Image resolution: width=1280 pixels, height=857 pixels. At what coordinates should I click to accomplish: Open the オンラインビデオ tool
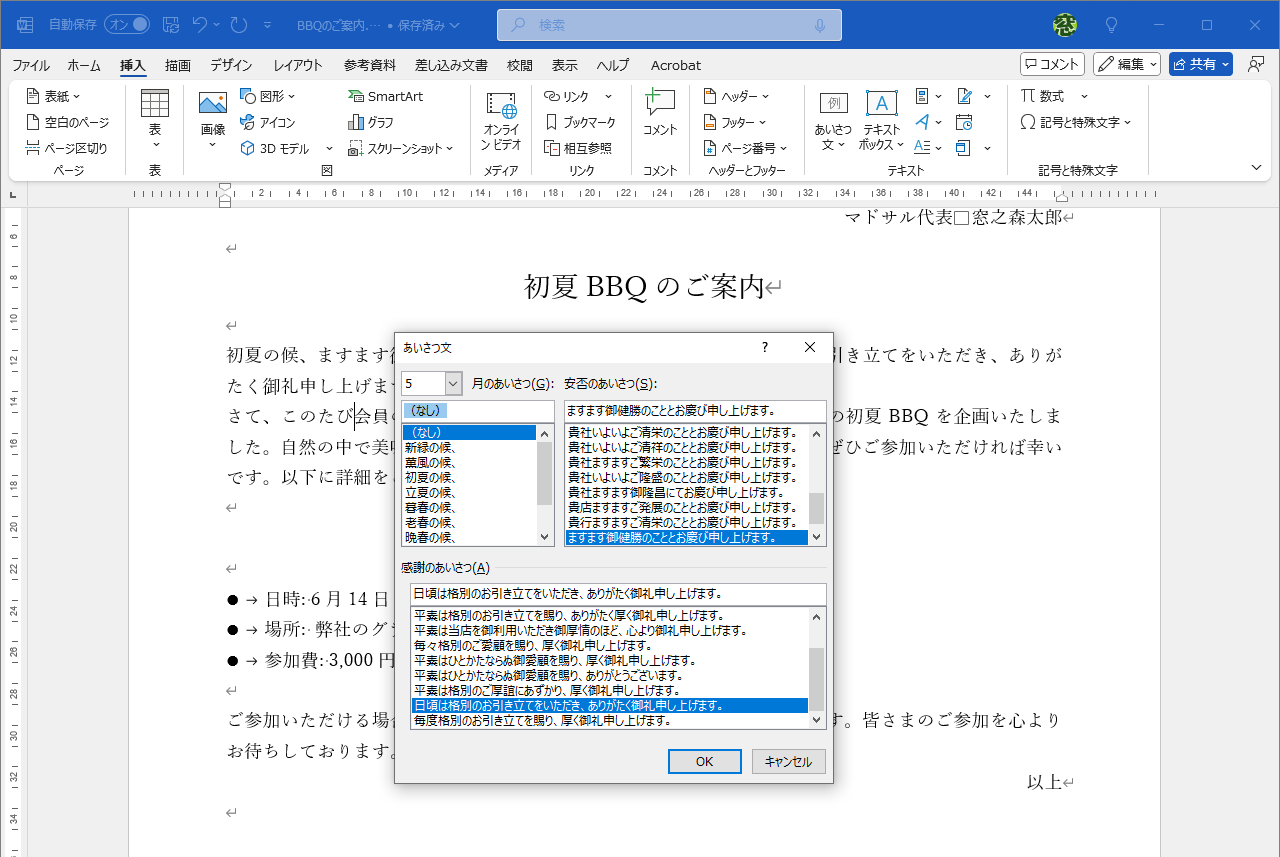click(x=500, y=120)
